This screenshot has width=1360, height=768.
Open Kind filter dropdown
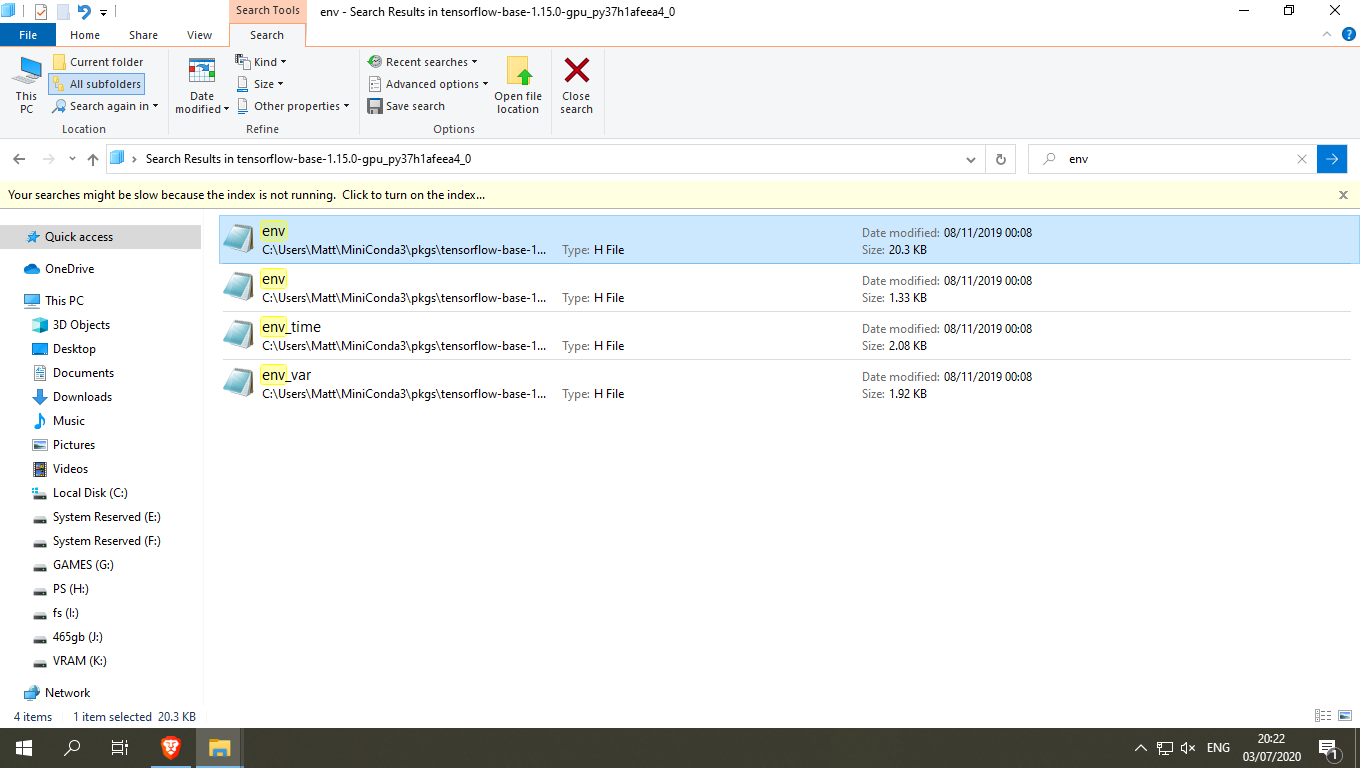click(x=262, y=62)
